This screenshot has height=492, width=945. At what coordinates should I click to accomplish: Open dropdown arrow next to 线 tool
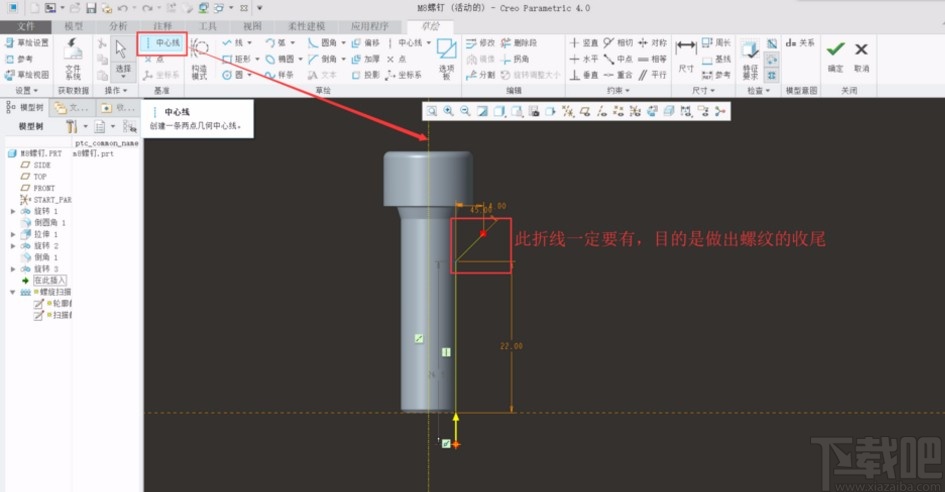250,43
